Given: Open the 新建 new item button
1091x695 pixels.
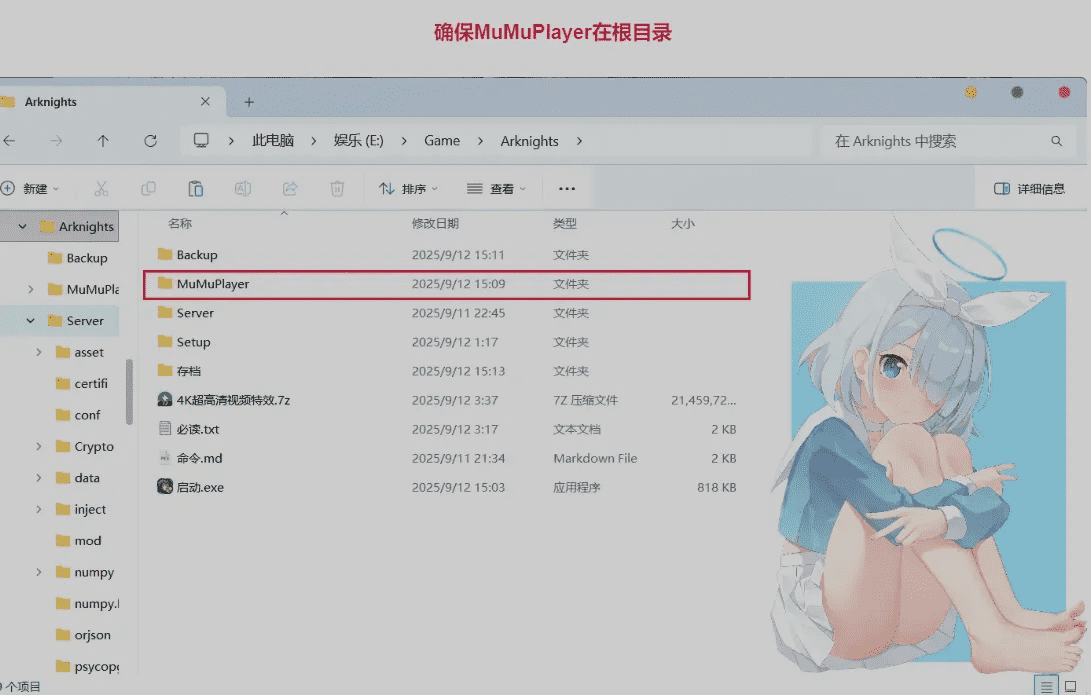Looking at the screenshot, I should pyautogui.click(x=30, y=189).
